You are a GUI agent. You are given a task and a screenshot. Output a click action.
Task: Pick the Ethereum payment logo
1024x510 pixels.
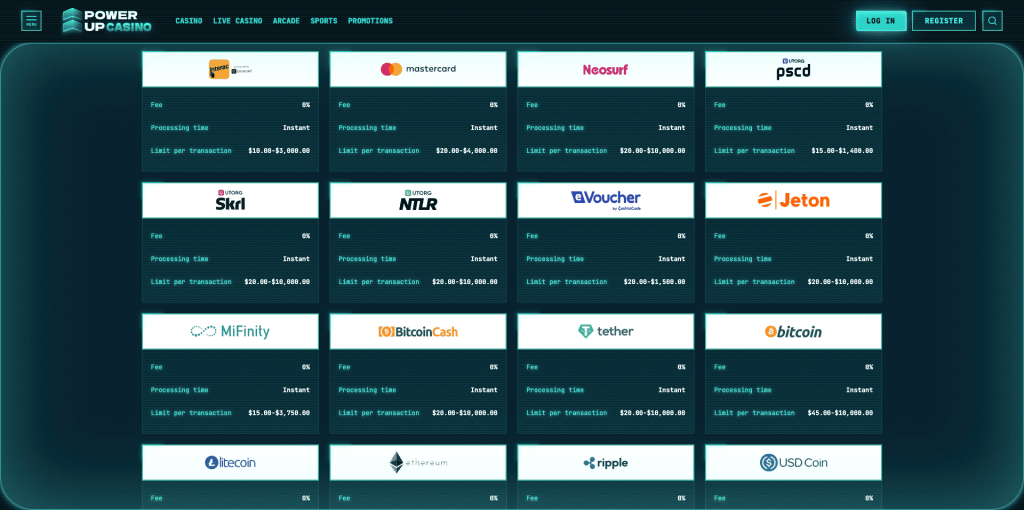coord(418,463)
